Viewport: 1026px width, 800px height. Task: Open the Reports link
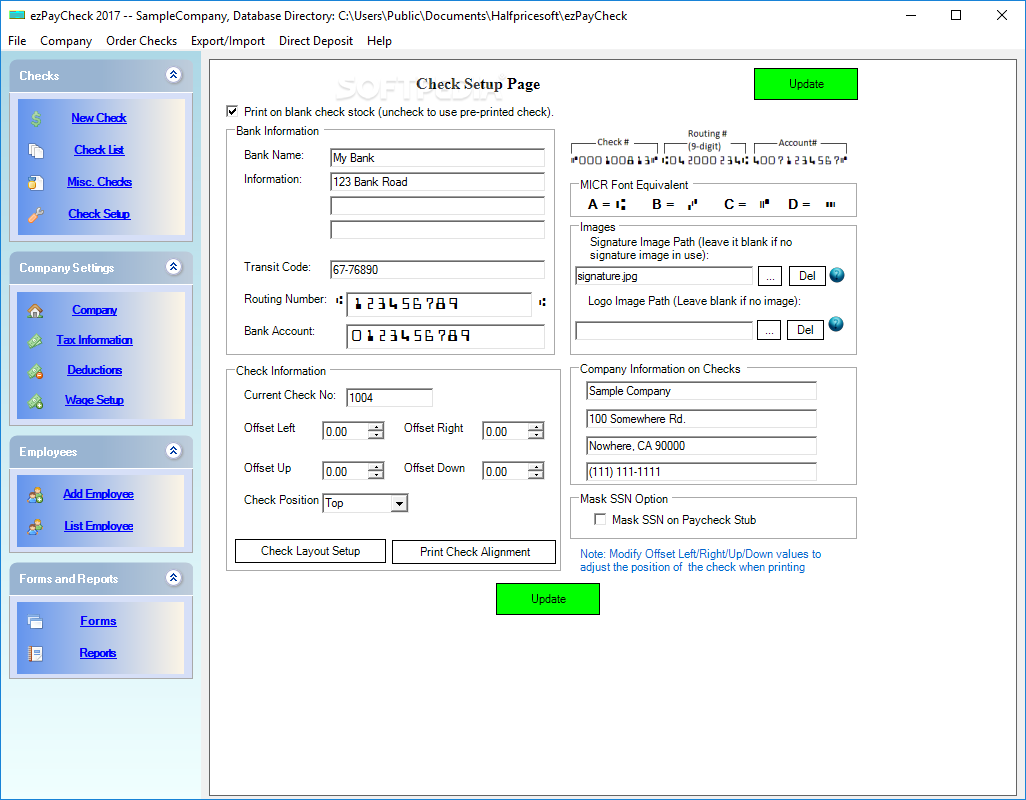click(97, 653)
